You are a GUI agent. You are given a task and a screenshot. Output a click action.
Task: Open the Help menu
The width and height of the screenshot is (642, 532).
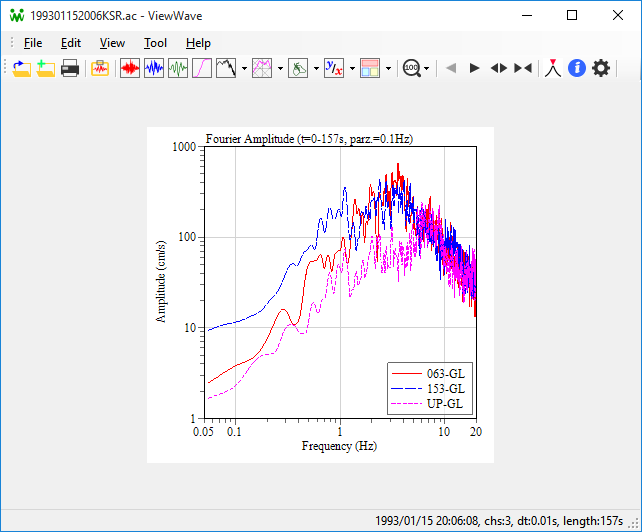198,43
